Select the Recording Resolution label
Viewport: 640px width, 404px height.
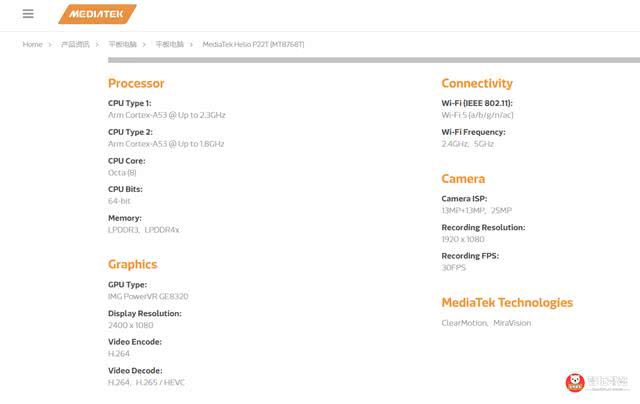[x=483, y=227]
